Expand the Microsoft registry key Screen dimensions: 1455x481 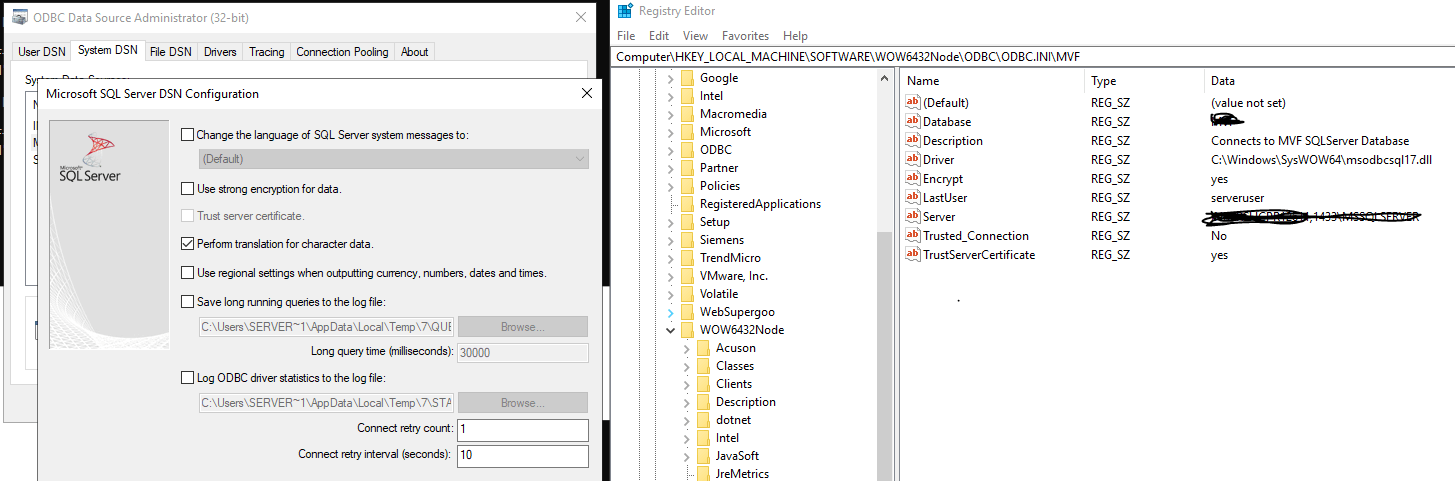[671, 132]
